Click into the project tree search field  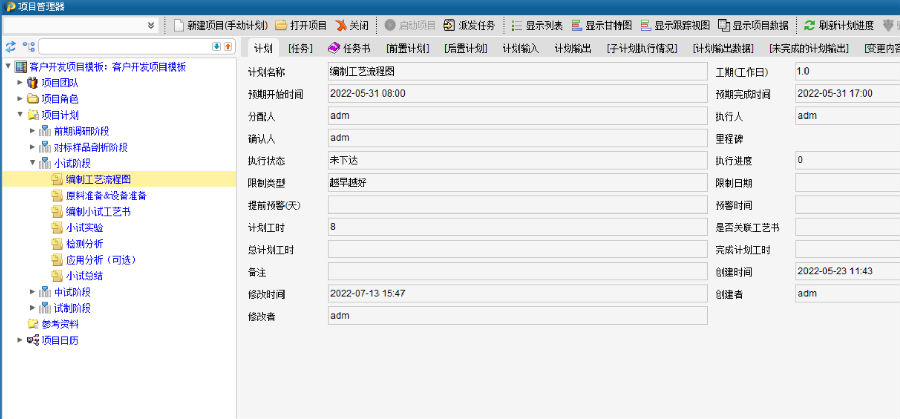(x=125, y=46)
